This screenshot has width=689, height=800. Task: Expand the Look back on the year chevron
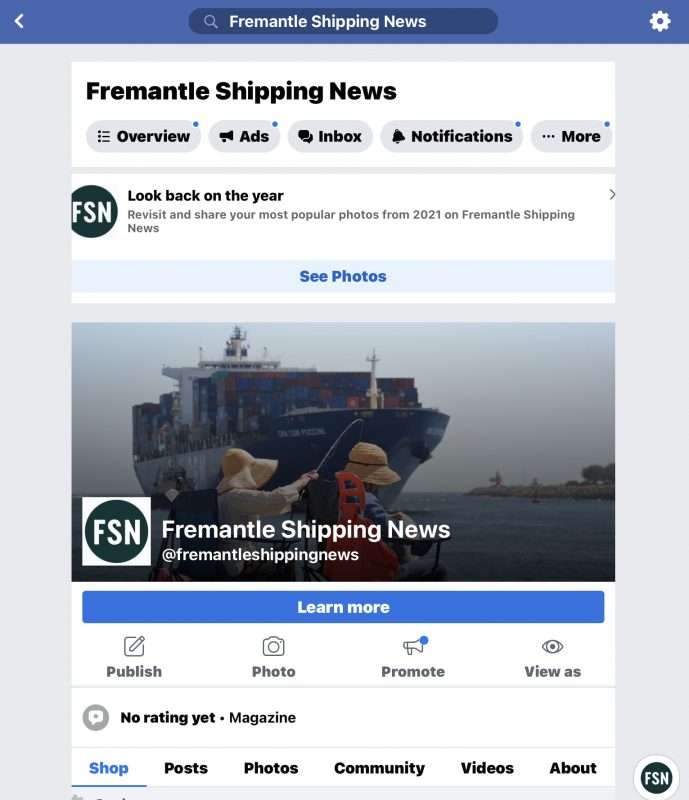point(612,194)
